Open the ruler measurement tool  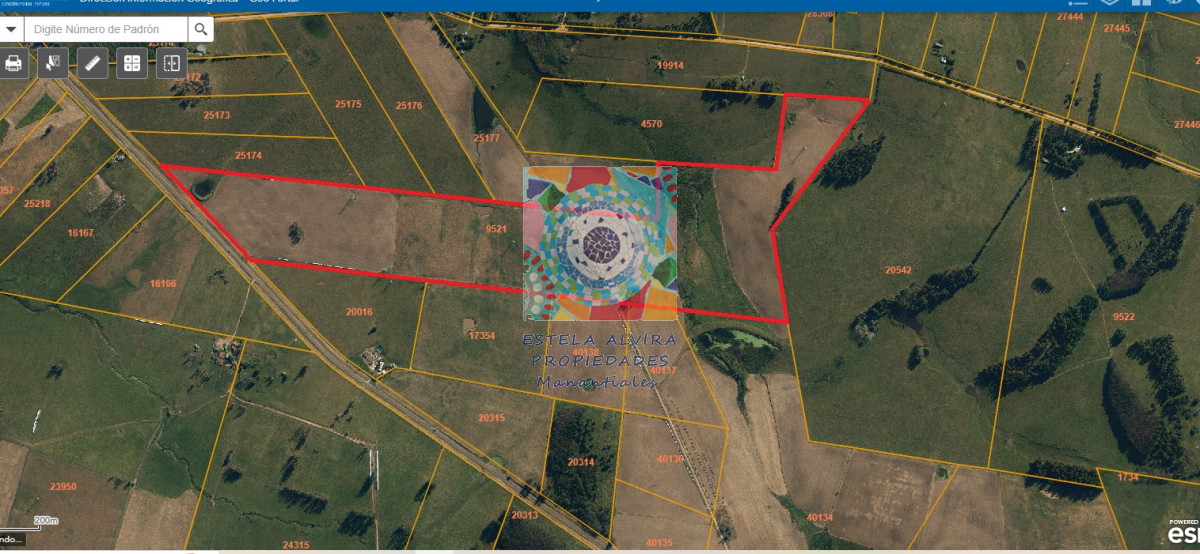[x=92, y=64]
